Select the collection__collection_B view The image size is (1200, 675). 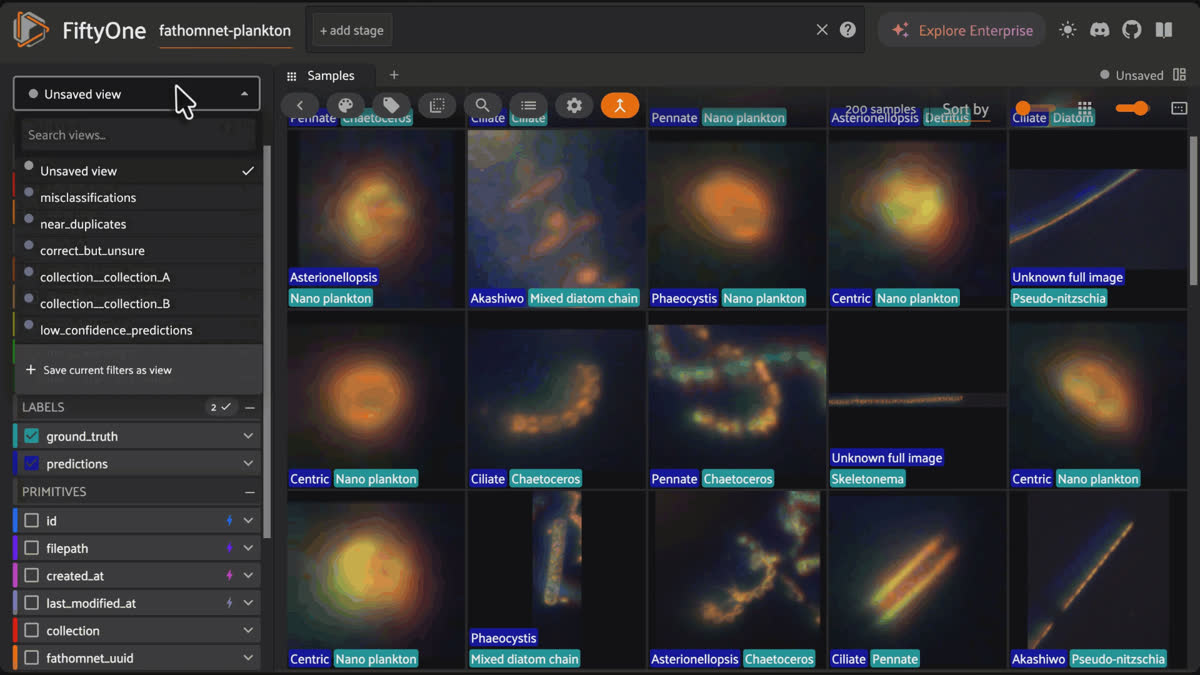(x=138, y=304)
